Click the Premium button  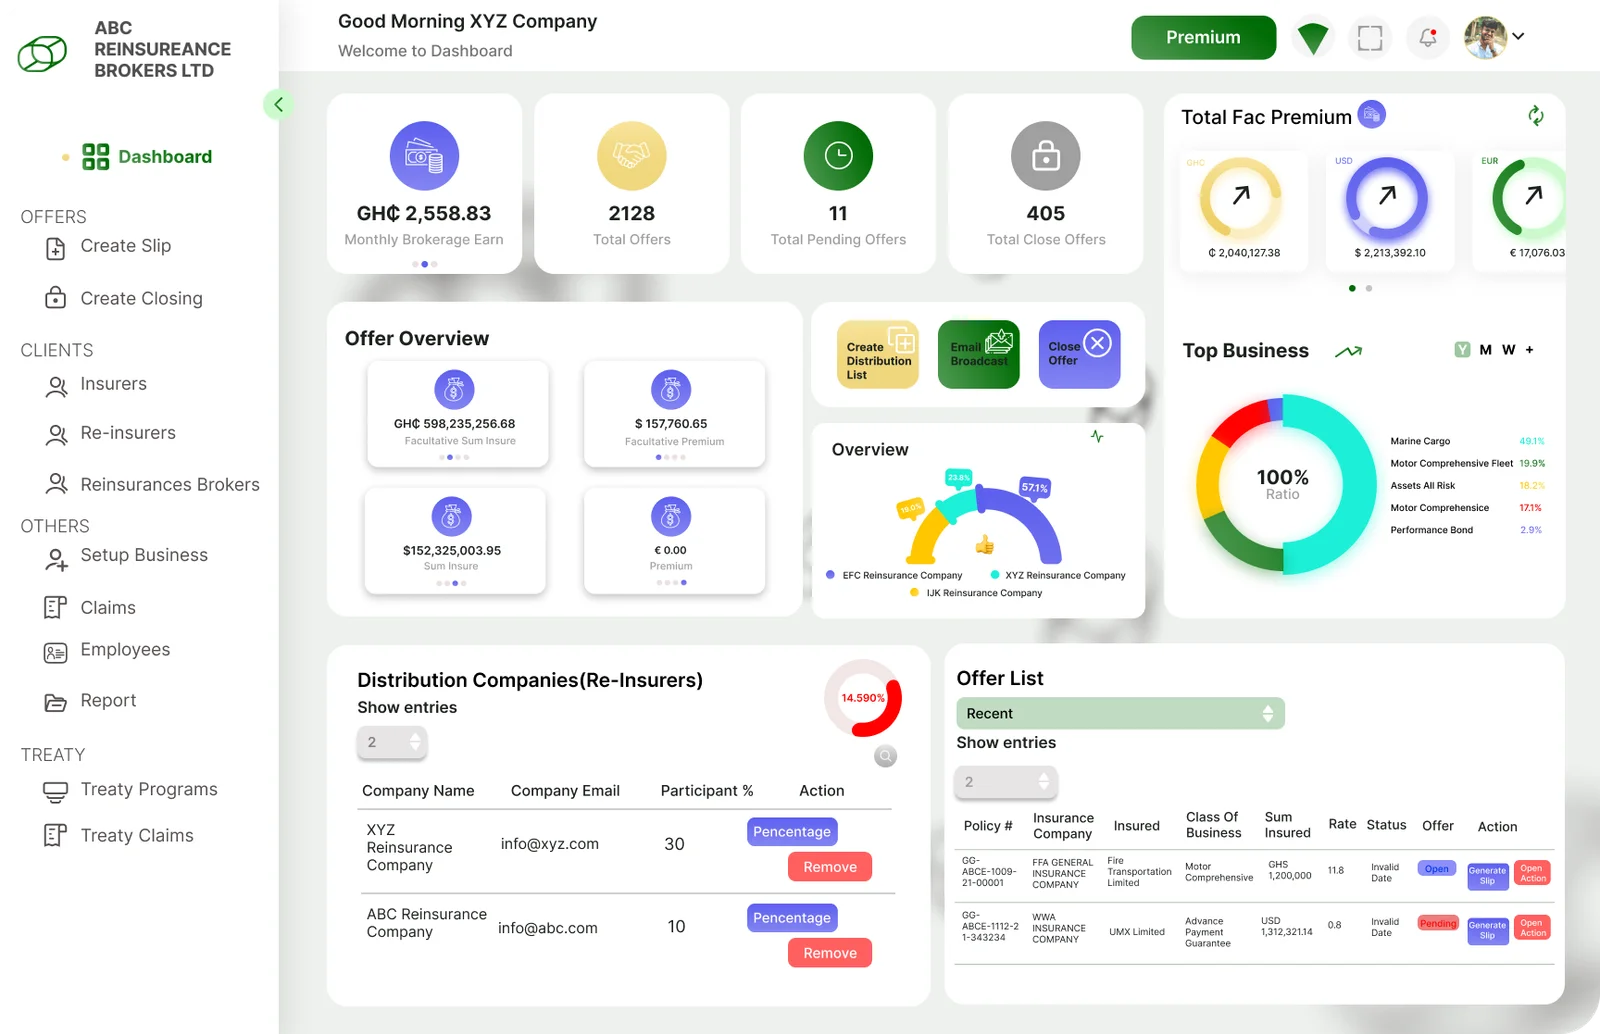1203,38
